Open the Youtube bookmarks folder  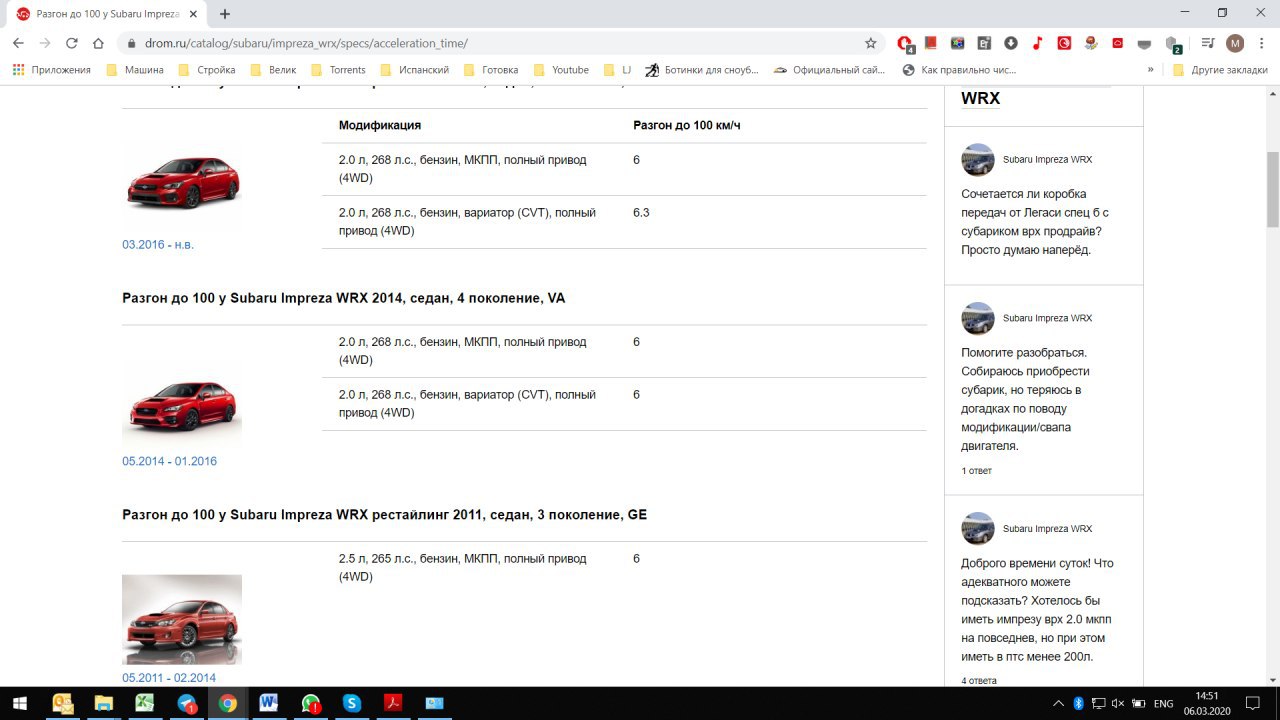click(561, 70)
